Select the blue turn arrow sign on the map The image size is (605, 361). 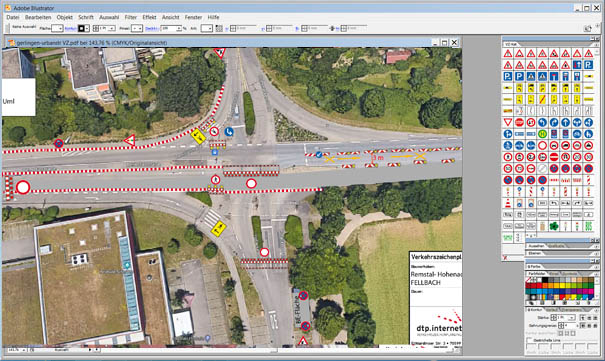[x=229, y=132]
